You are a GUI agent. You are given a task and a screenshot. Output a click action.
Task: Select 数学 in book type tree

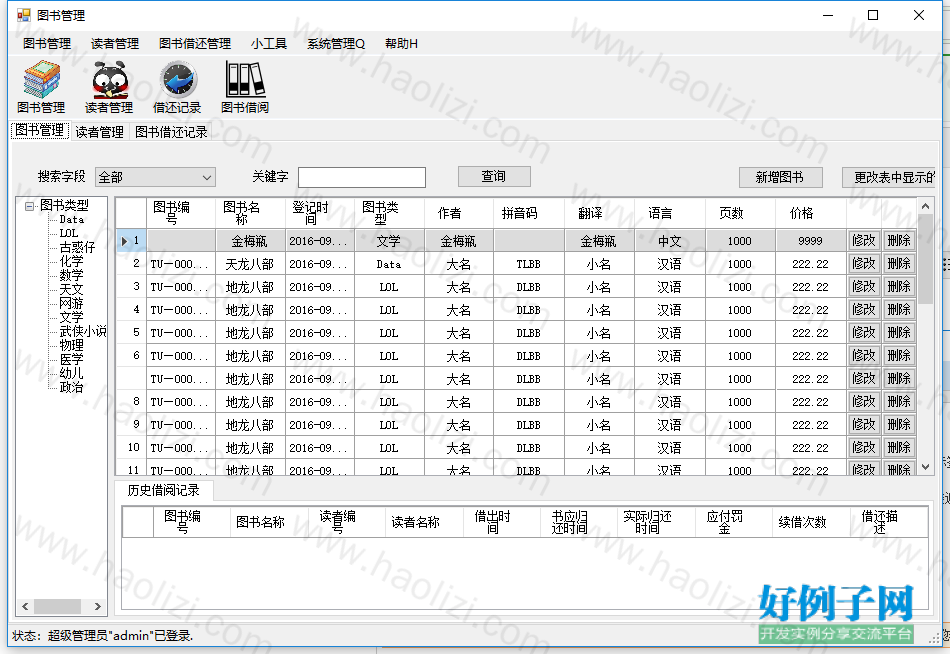[71, 275]
